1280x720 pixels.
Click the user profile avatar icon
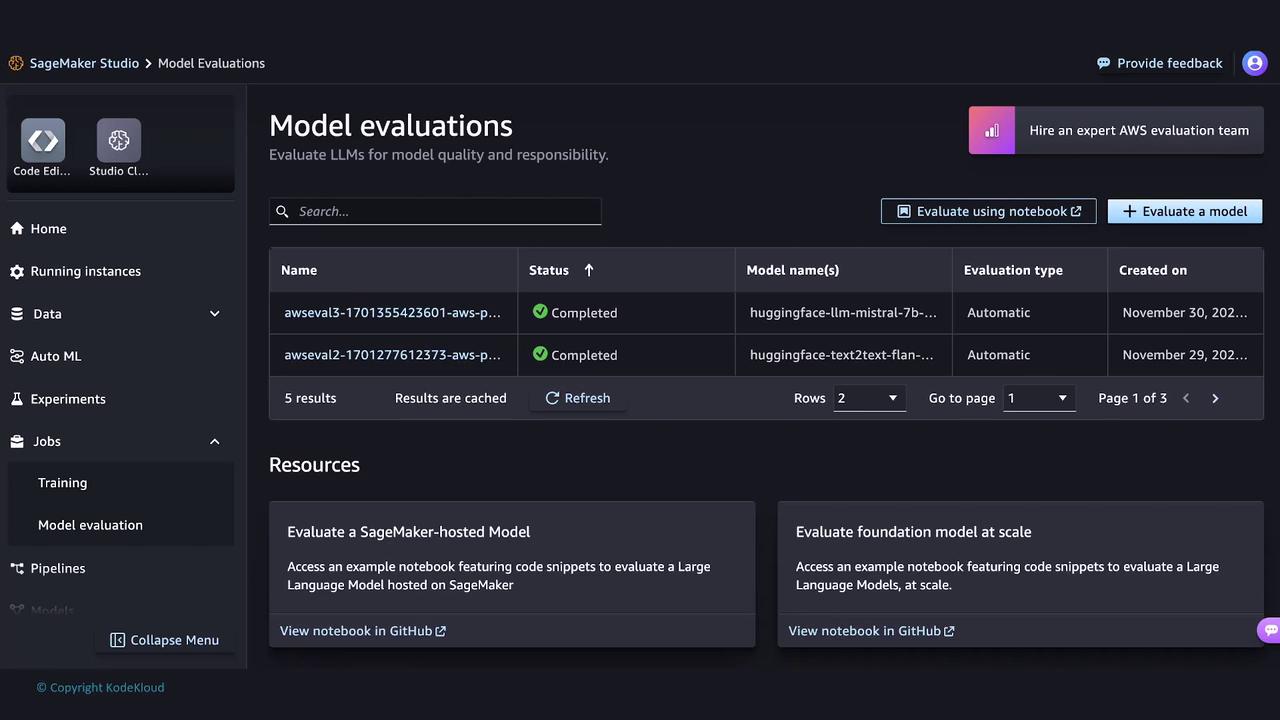point(1254,63)
